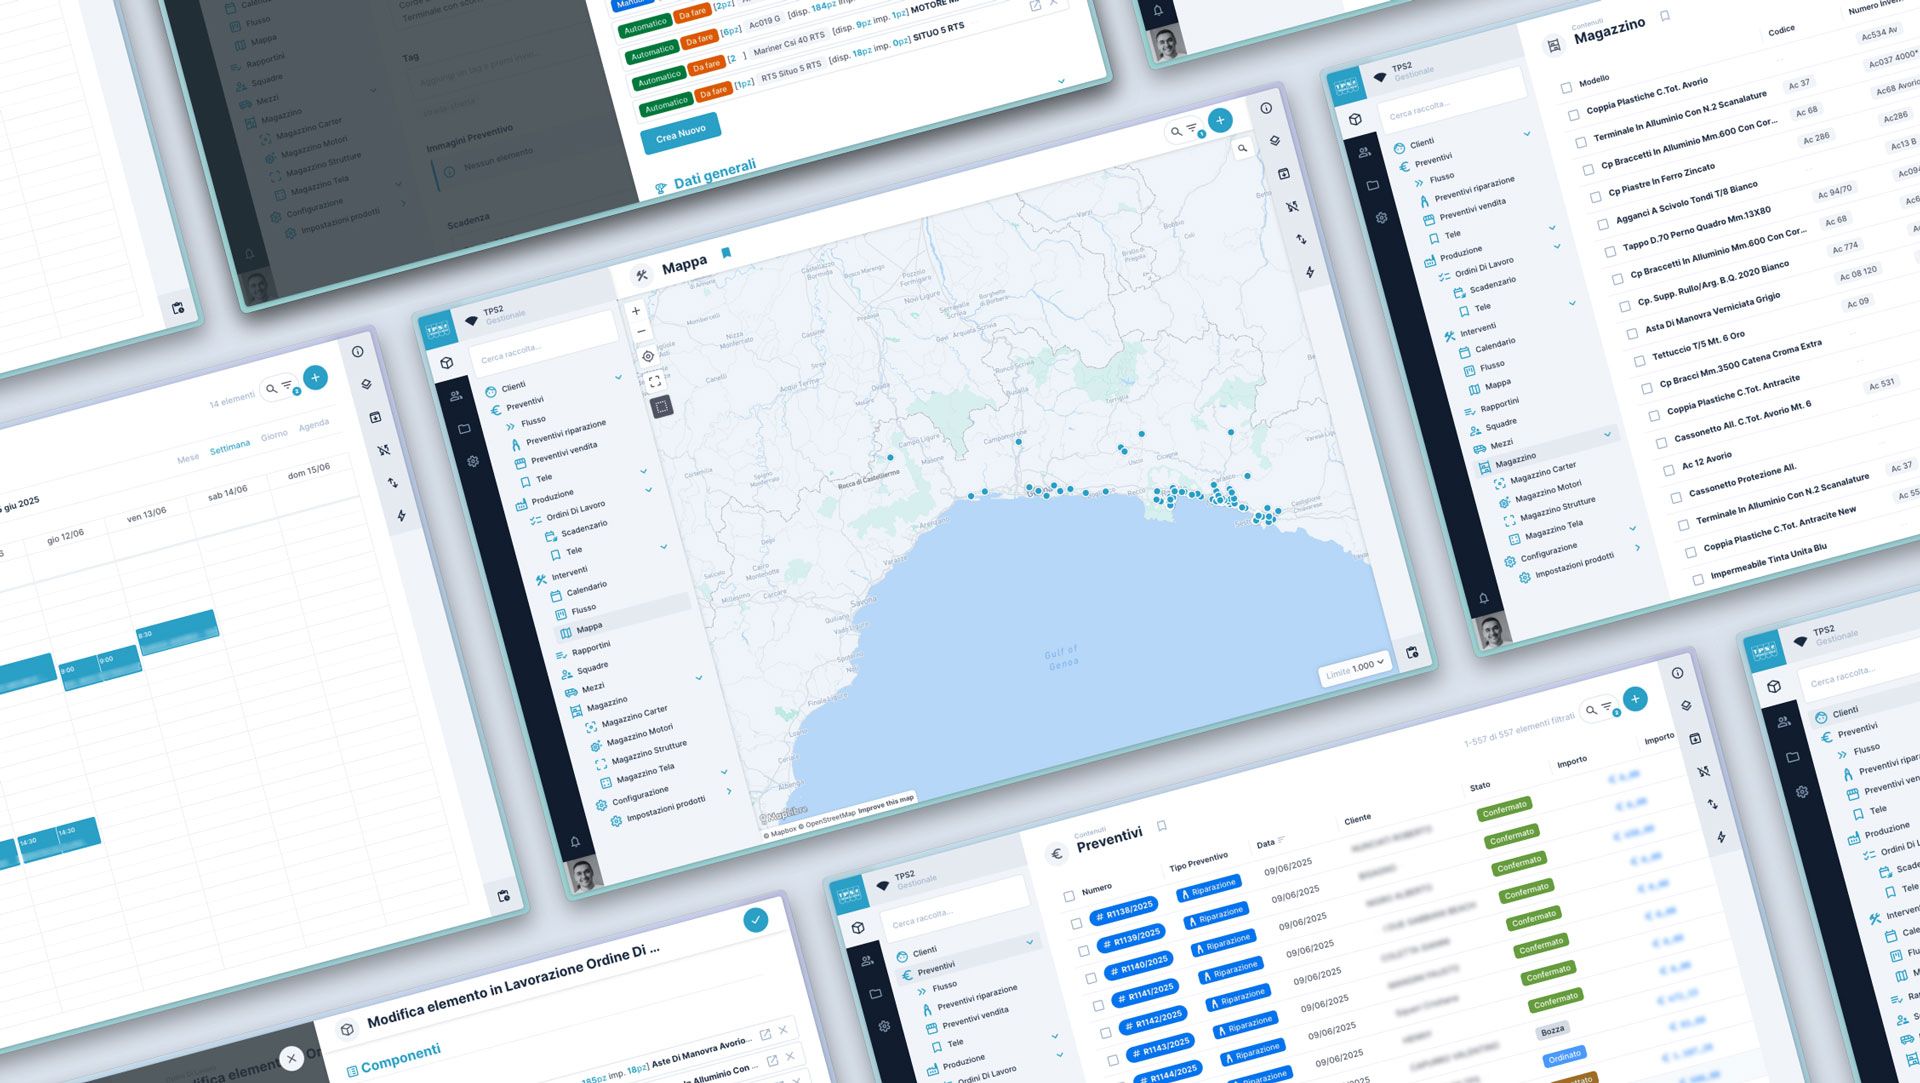Add new item in Preventivi window
The height and width of the screenshot is (1083, 1920).
click(x=1635, y=699)
